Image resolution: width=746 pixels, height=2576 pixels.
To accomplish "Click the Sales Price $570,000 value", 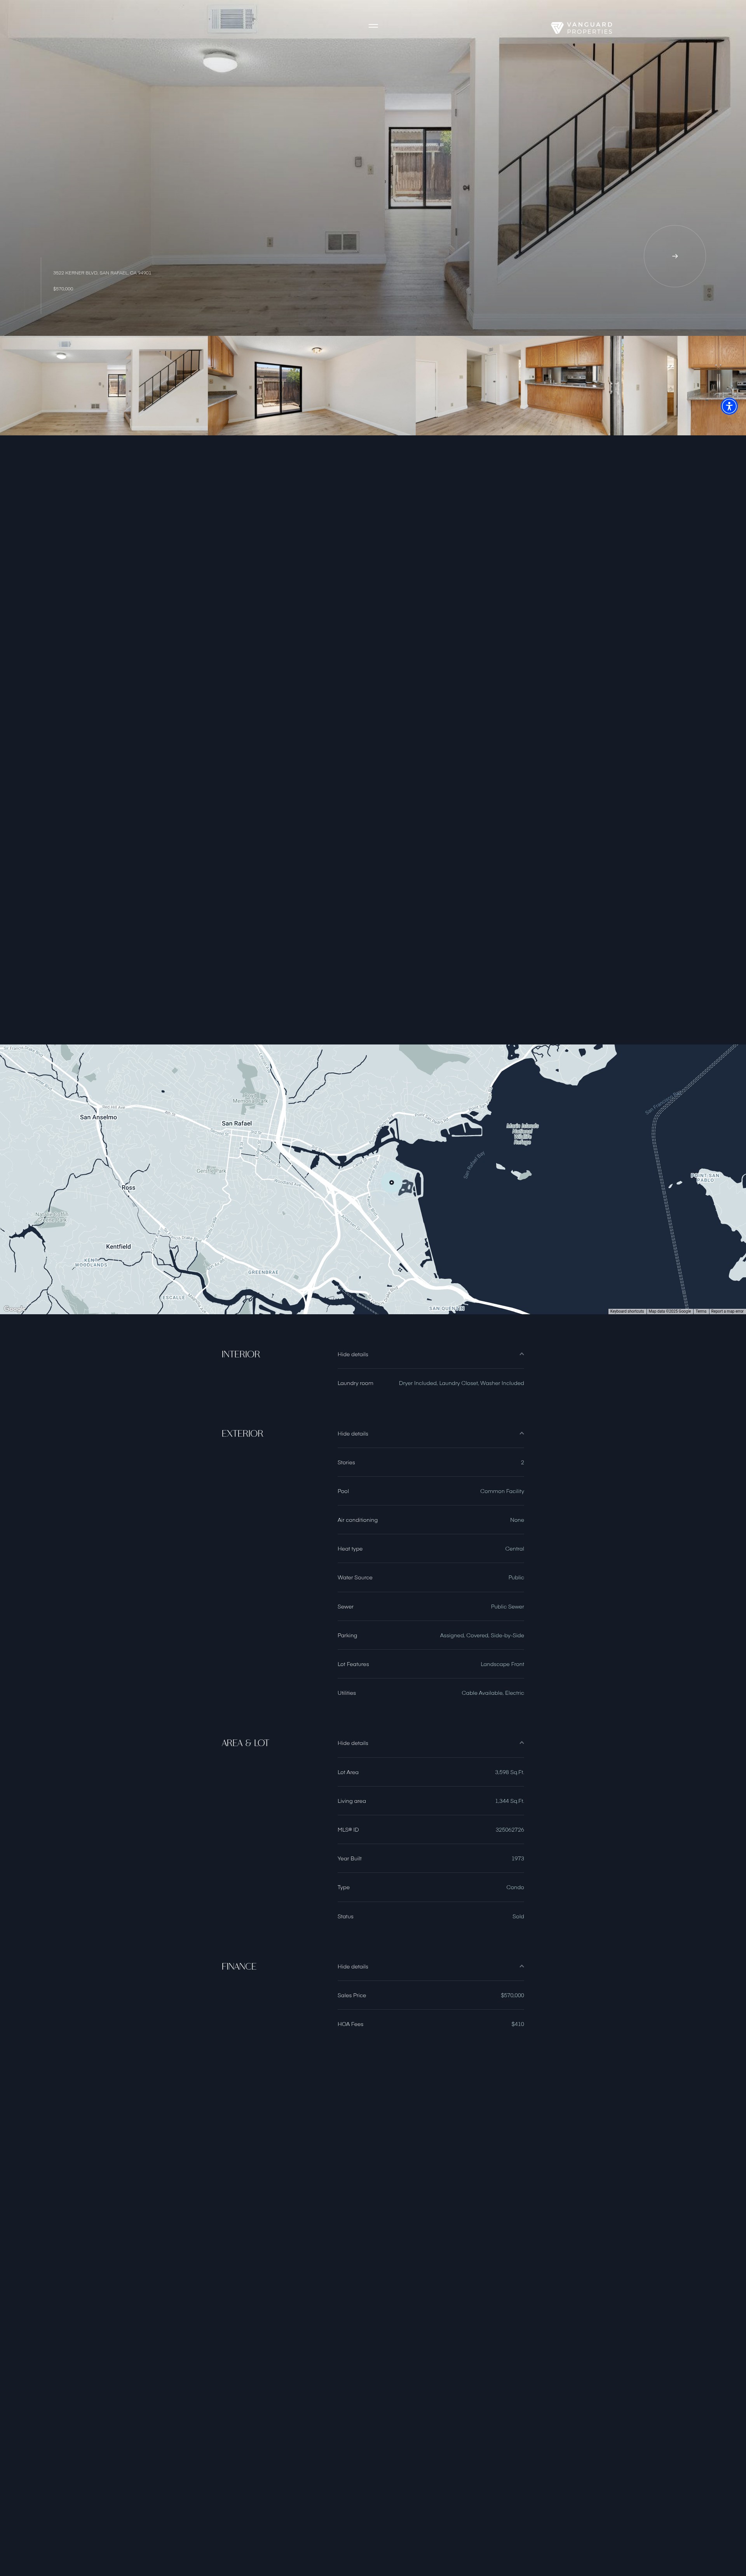I will click(512, 1995).
